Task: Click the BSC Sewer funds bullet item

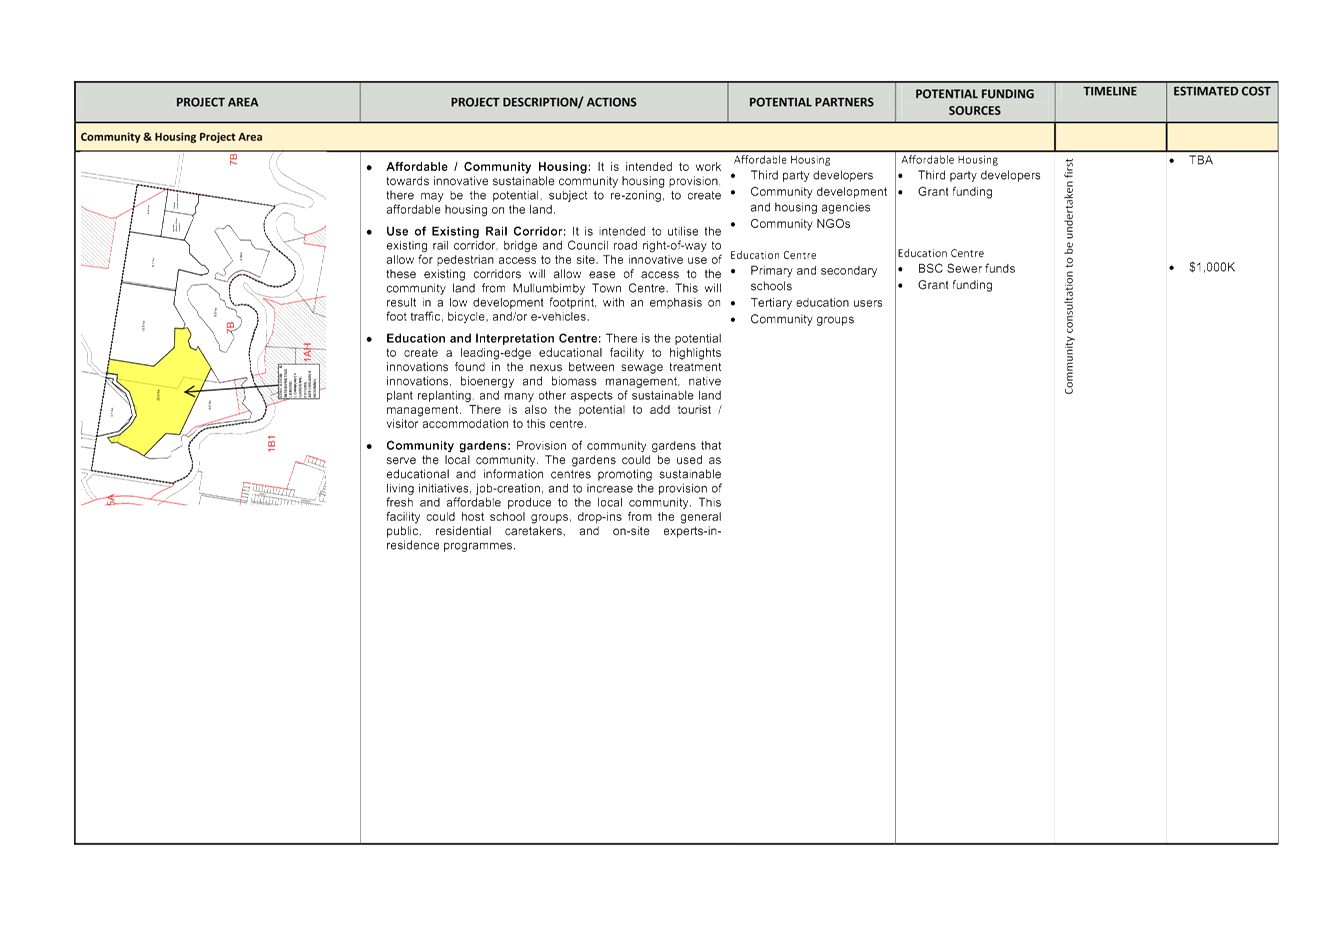Action: click(x=966, y=268)
